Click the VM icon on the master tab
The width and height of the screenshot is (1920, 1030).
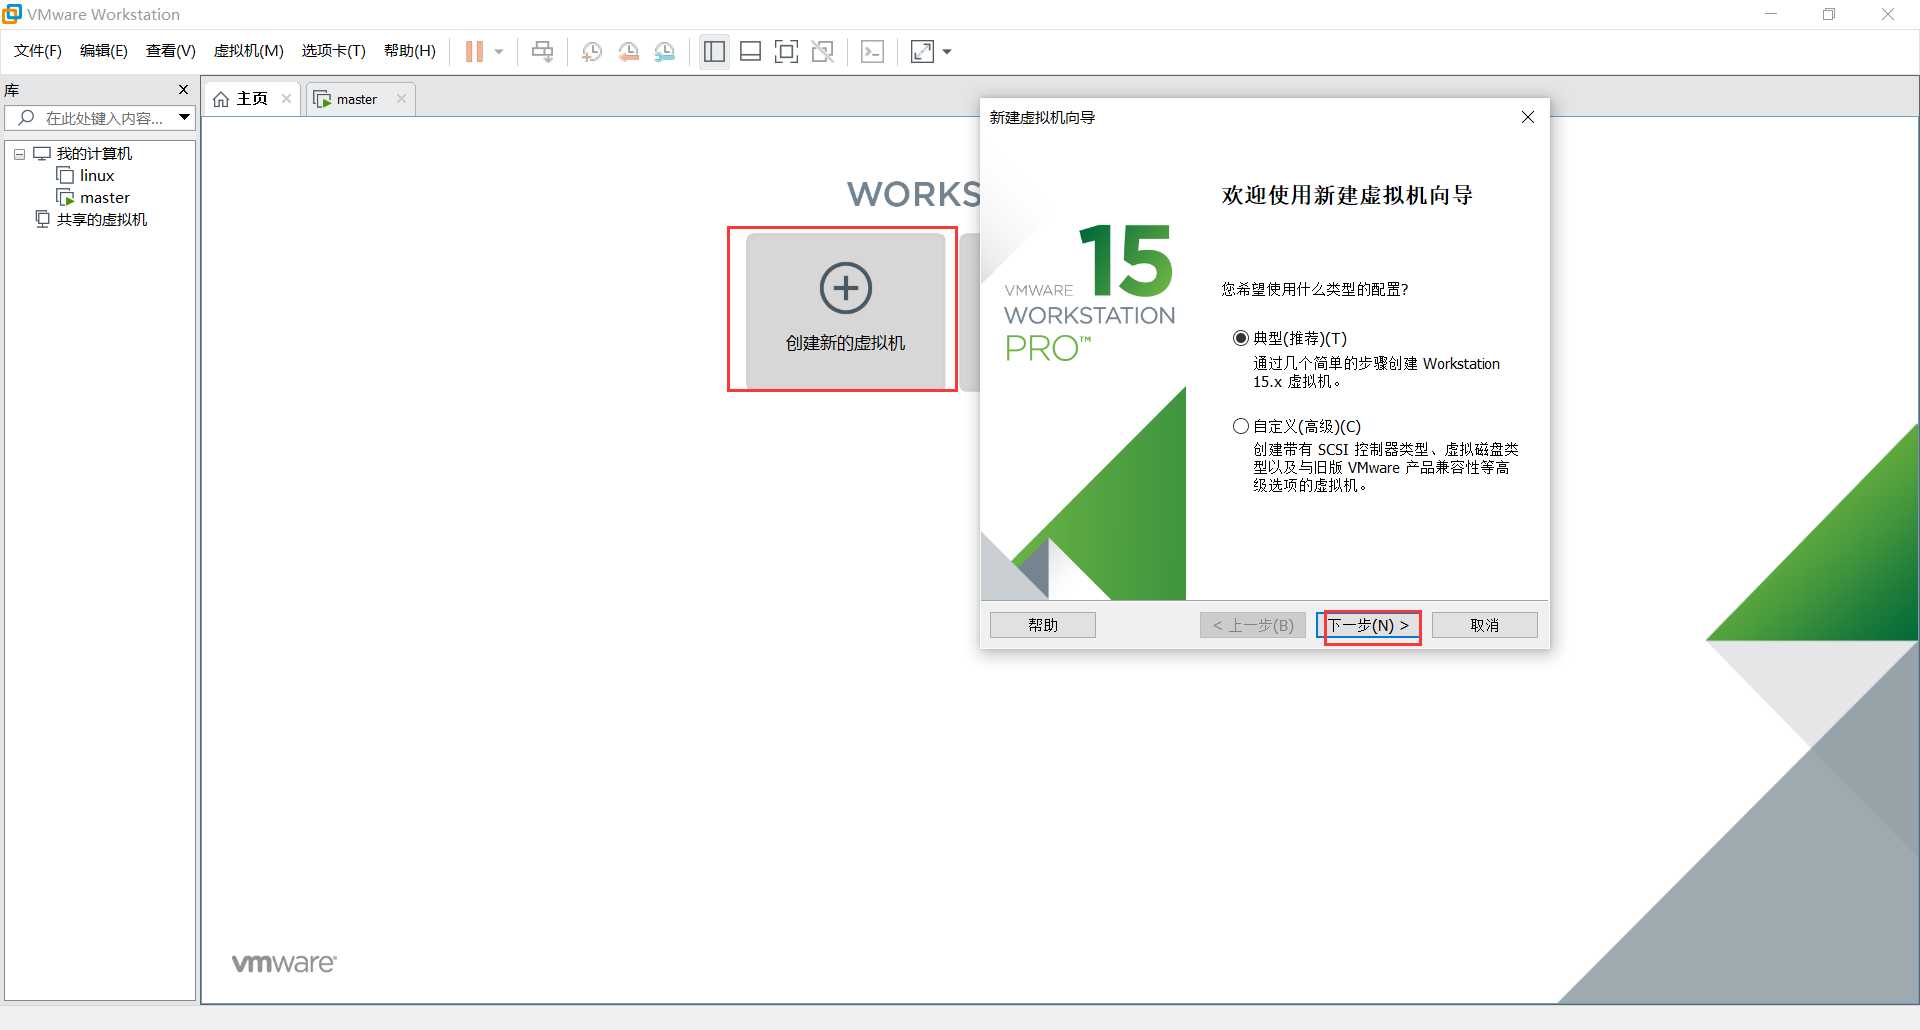coord(322,99)
